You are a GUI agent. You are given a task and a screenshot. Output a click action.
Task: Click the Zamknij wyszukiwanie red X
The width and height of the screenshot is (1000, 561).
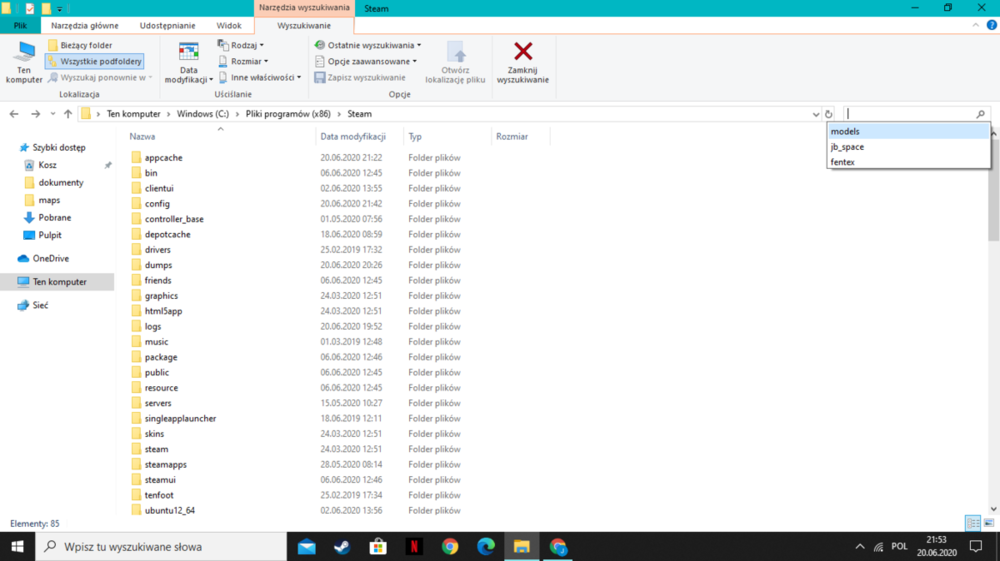pyautogui.click(x=523, y=62)
